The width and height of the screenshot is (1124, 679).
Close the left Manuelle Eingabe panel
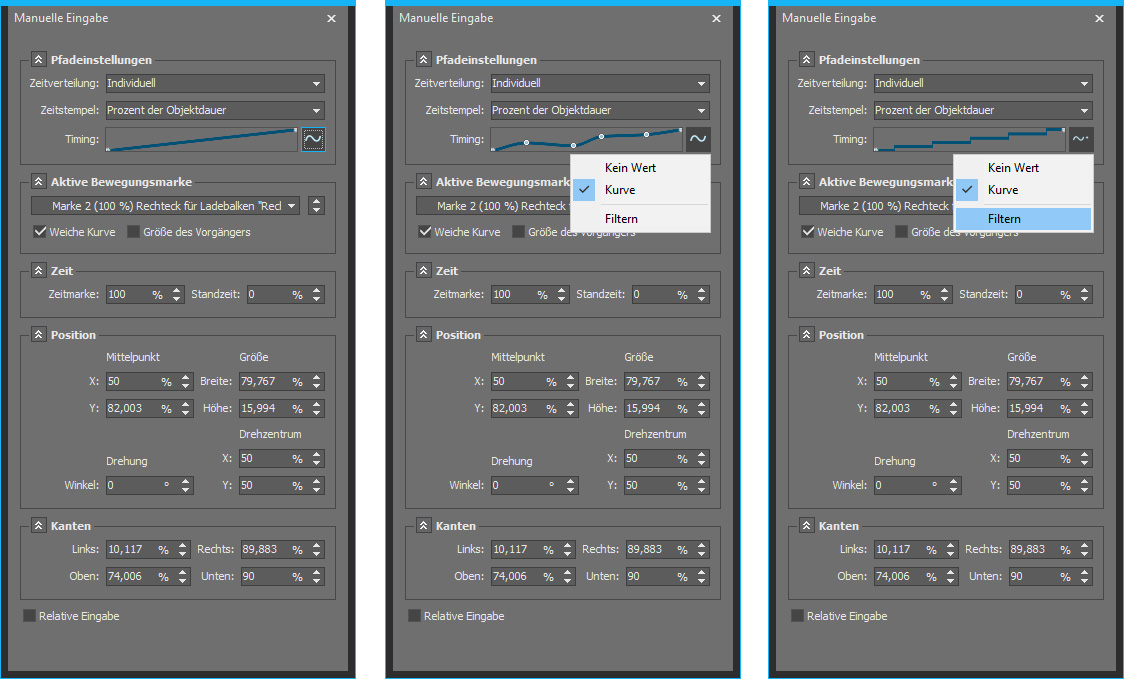331,18
